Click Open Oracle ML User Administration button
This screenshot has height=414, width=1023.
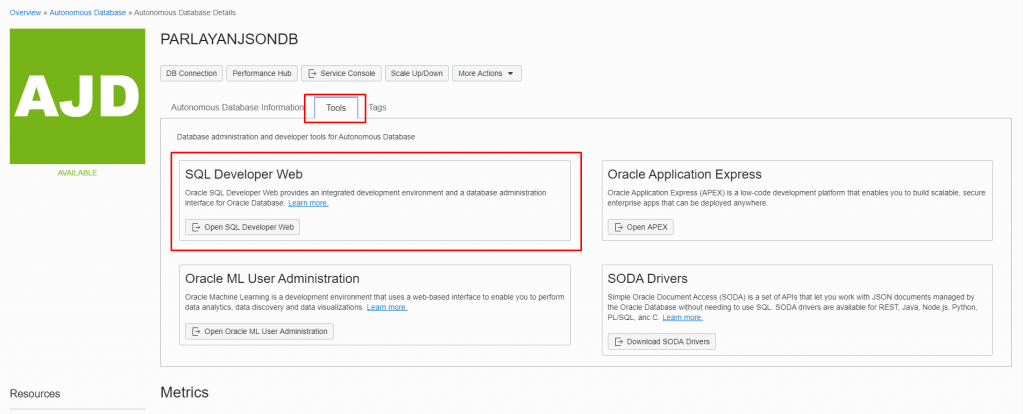coord(259,331)
